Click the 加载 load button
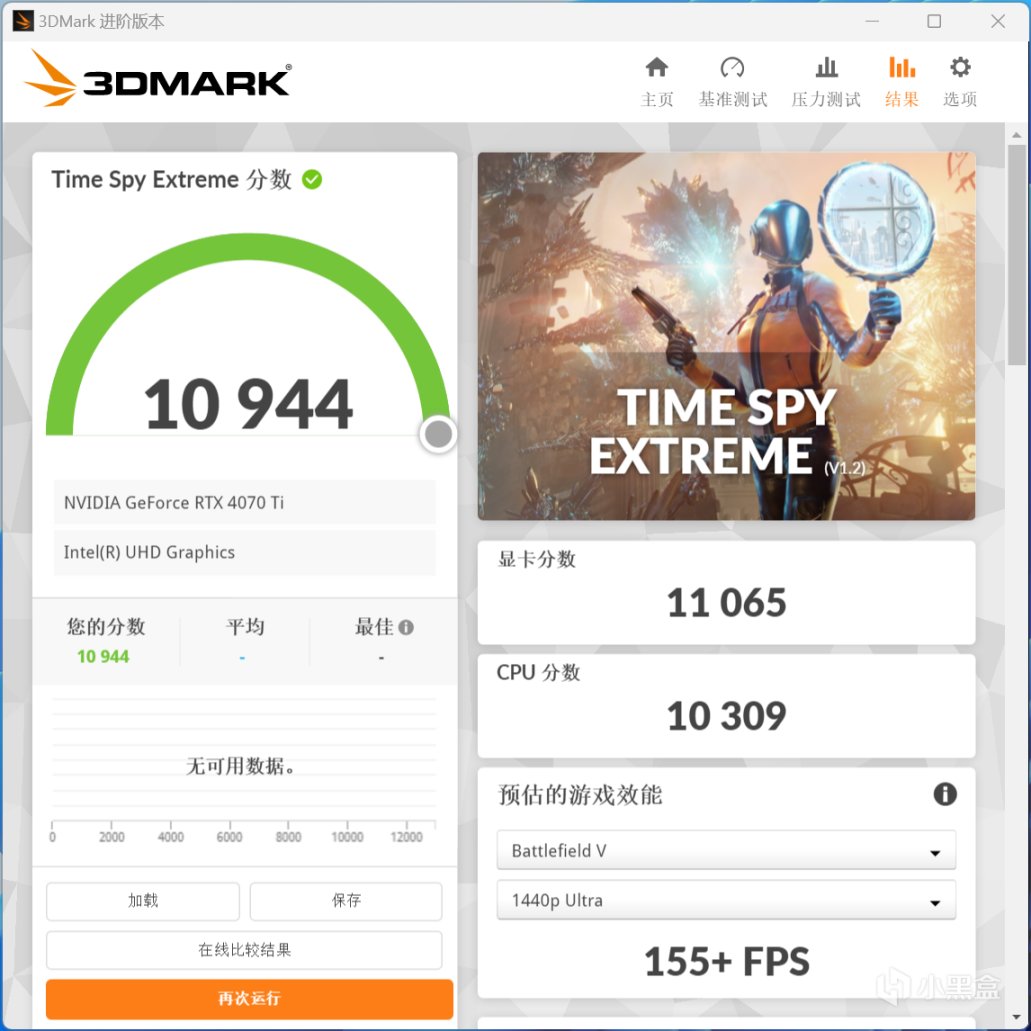 [143, 900]
